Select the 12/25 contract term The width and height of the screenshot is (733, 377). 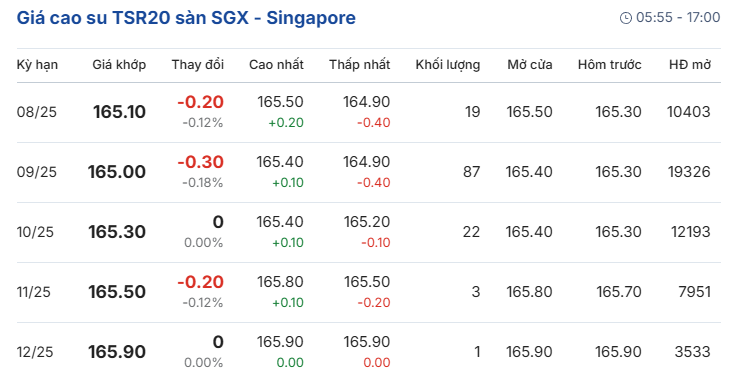[x=35, y=352]
